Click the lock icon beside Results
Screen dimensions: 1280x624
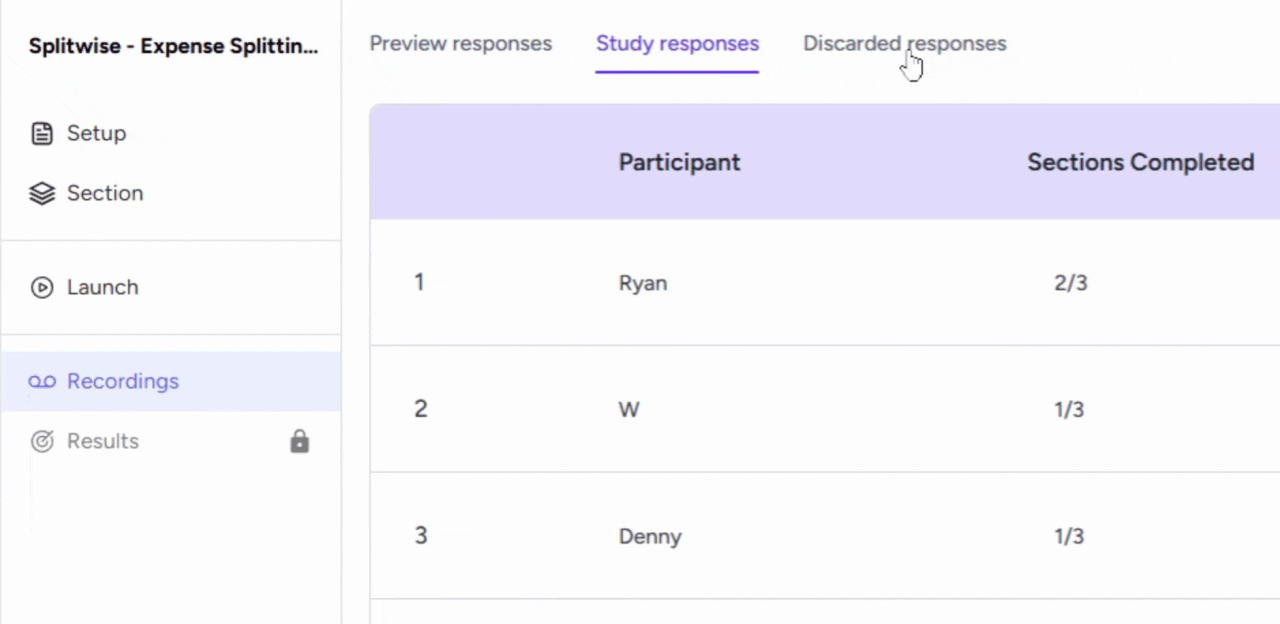299,441
